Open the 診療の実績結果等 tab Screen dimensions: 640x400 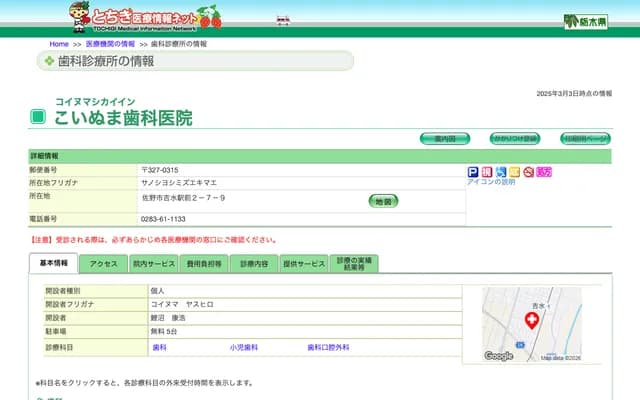354,264
